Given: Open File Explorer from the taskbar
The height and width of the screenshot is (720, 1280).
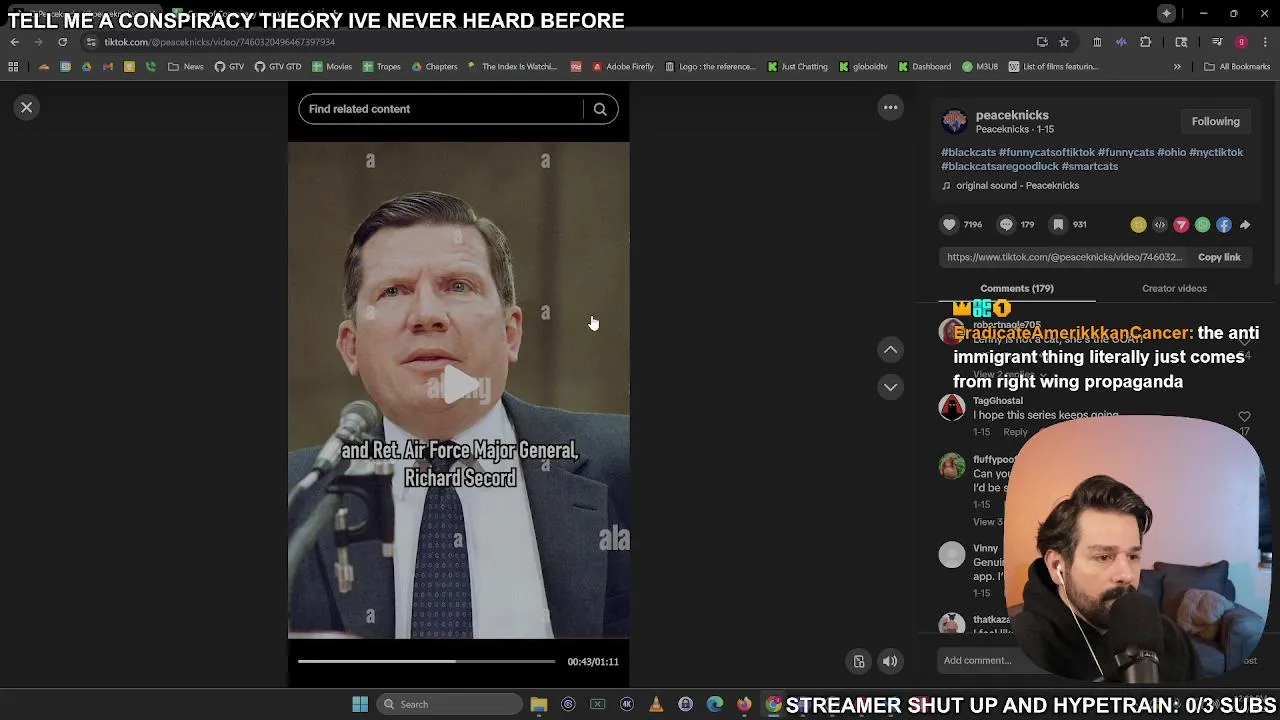Looking at the screenshot, I should [x=539, y=704].
